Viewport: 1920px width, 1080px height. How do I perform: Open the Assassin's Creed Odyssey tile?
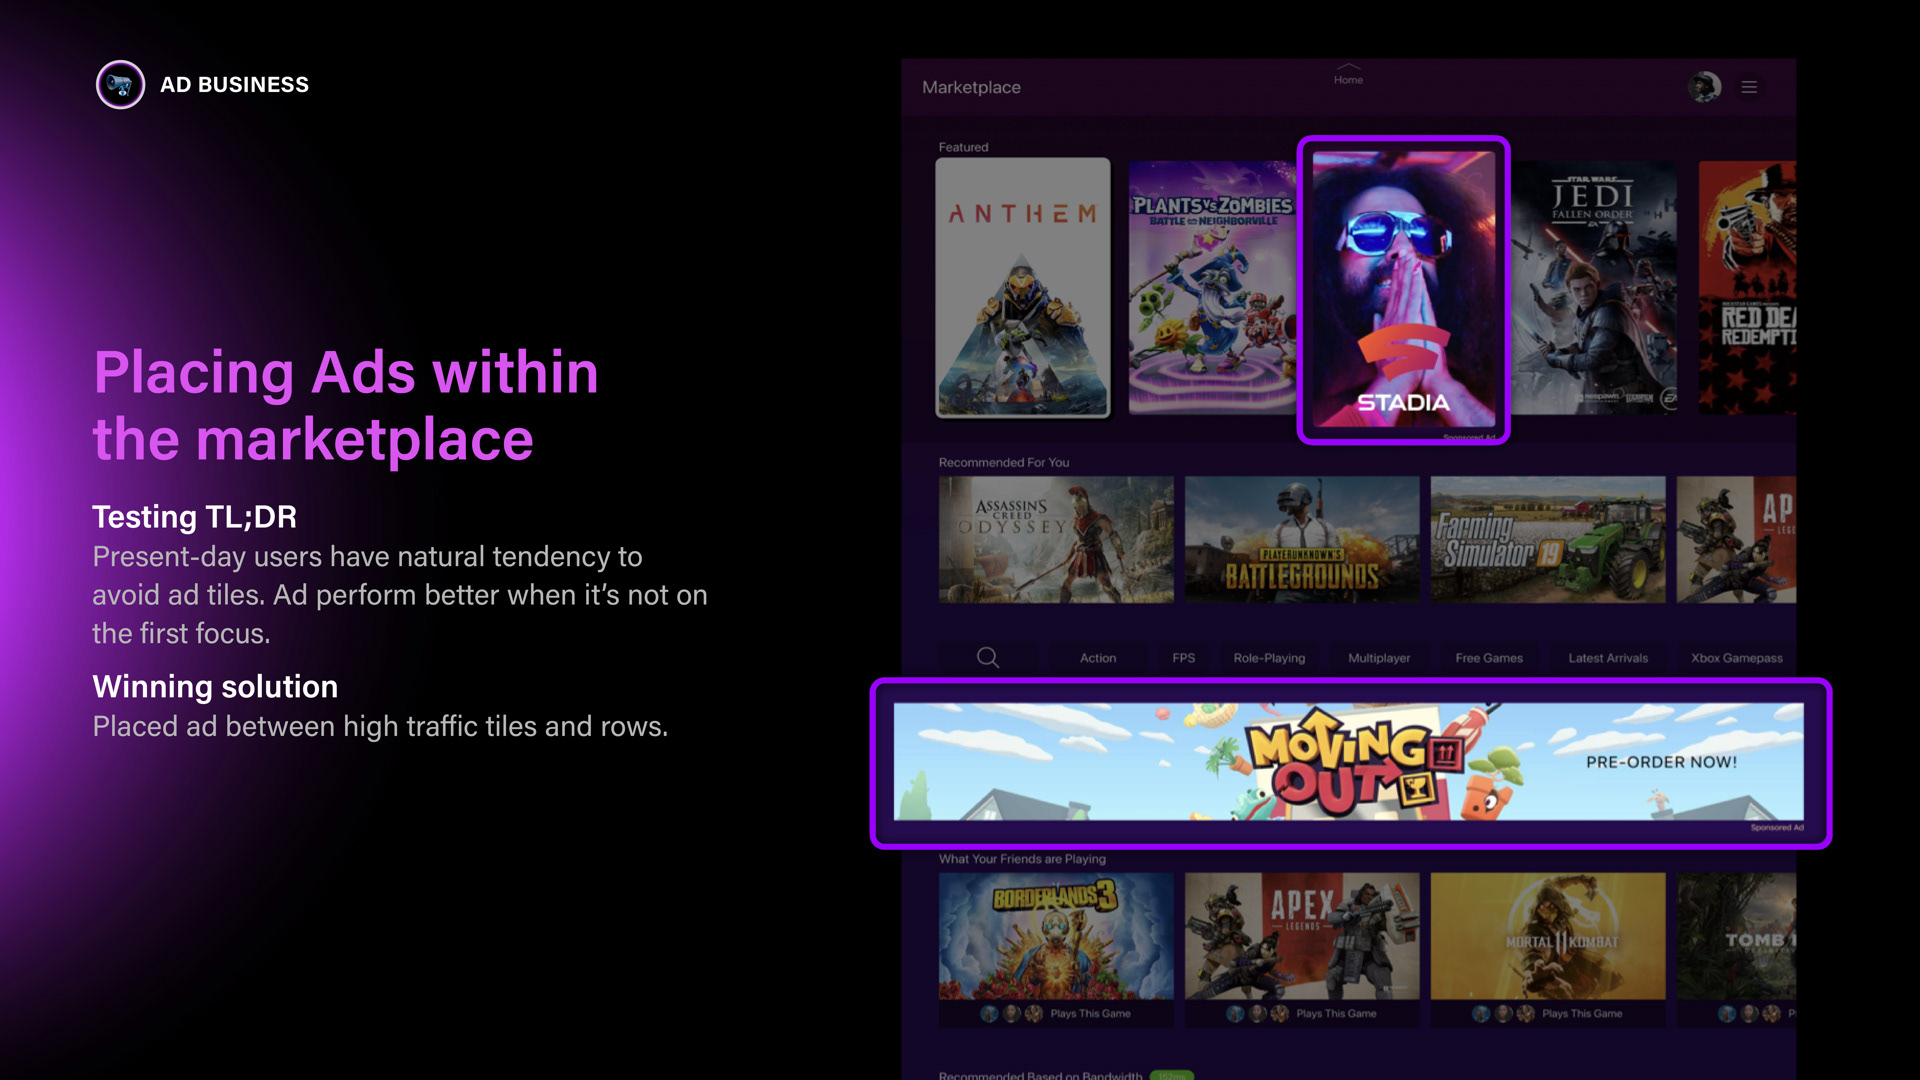tap(1056, 540)
